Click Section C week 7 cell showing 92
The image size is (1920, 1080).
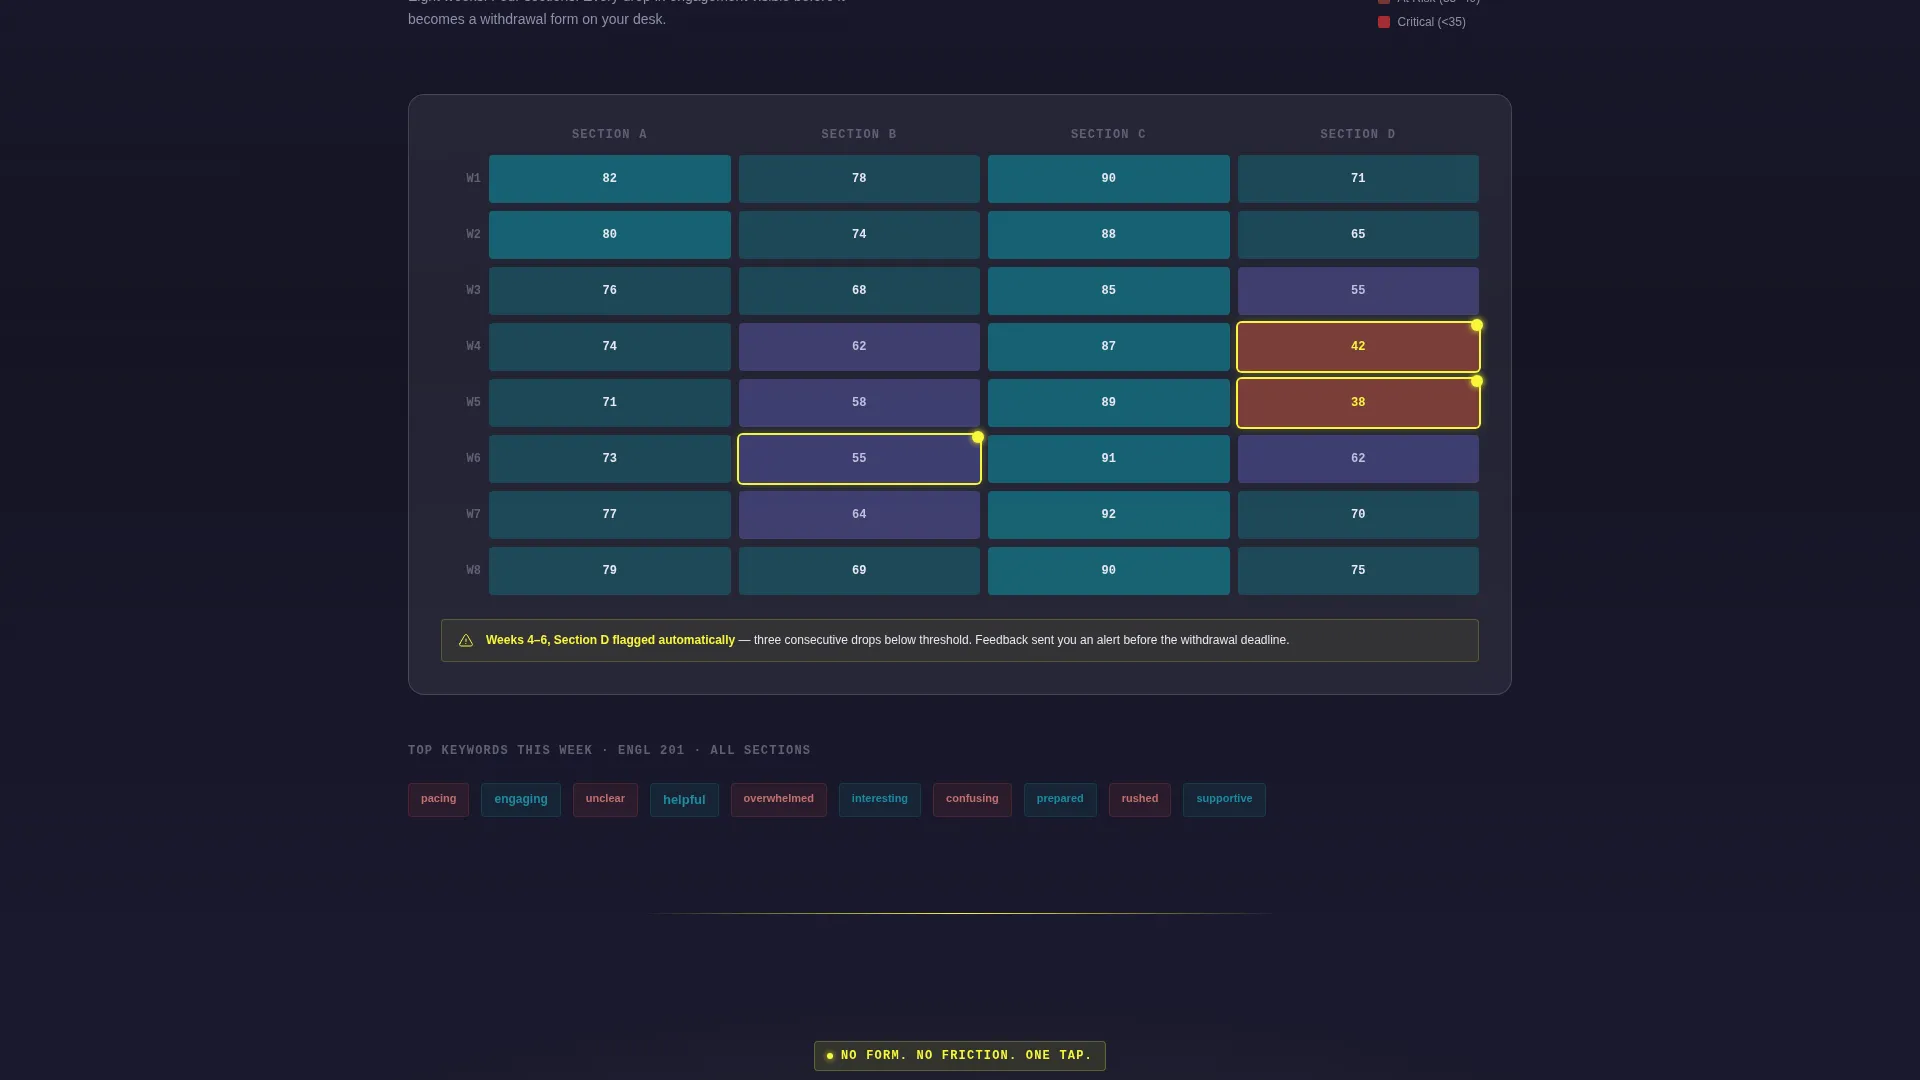[x=1109, y=515]
